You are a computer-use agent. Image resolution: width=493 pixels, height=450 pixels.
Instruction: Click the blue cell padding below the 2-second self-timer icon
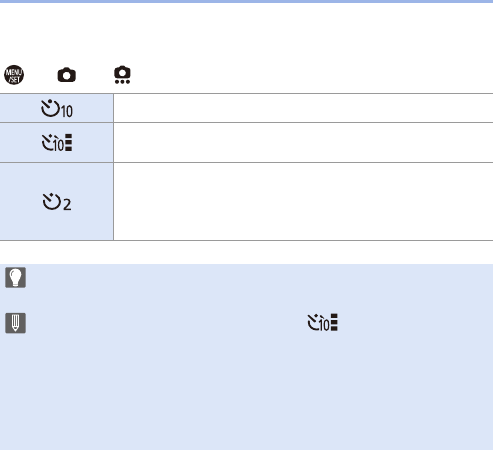[57, 226]
